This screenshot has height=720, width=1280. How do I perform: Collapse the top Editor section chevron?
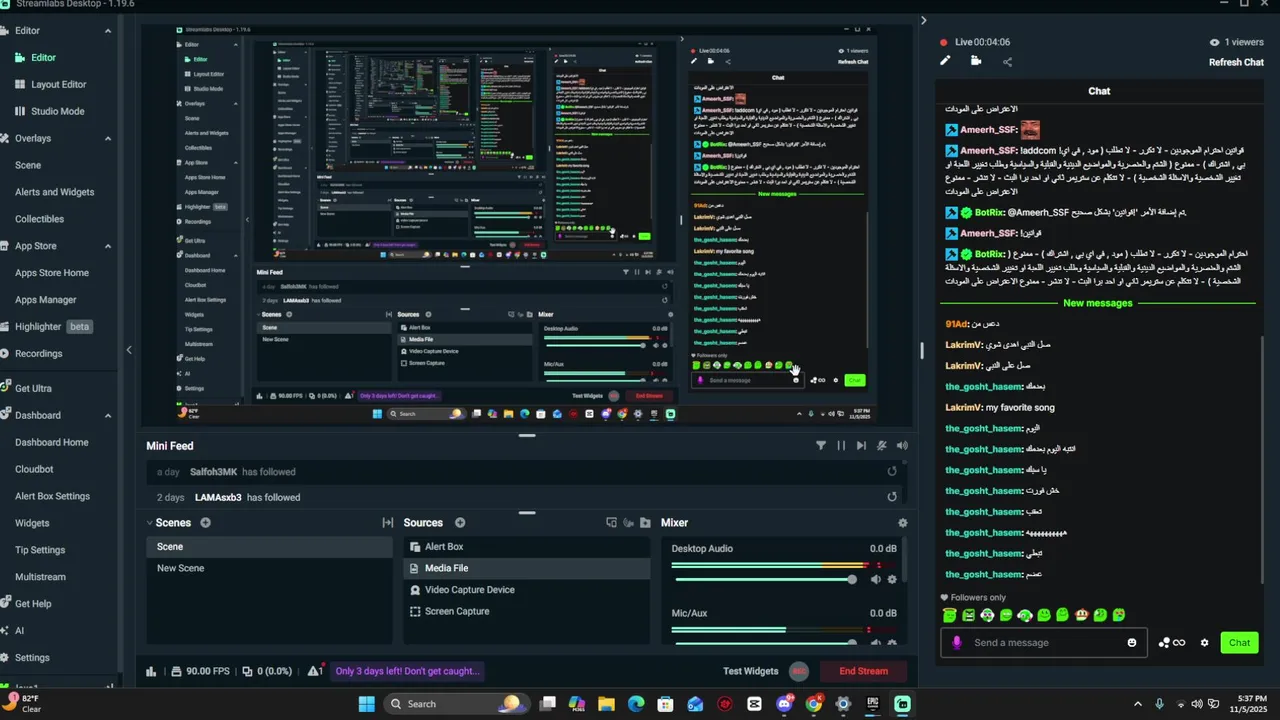click(x=108, y=31)
